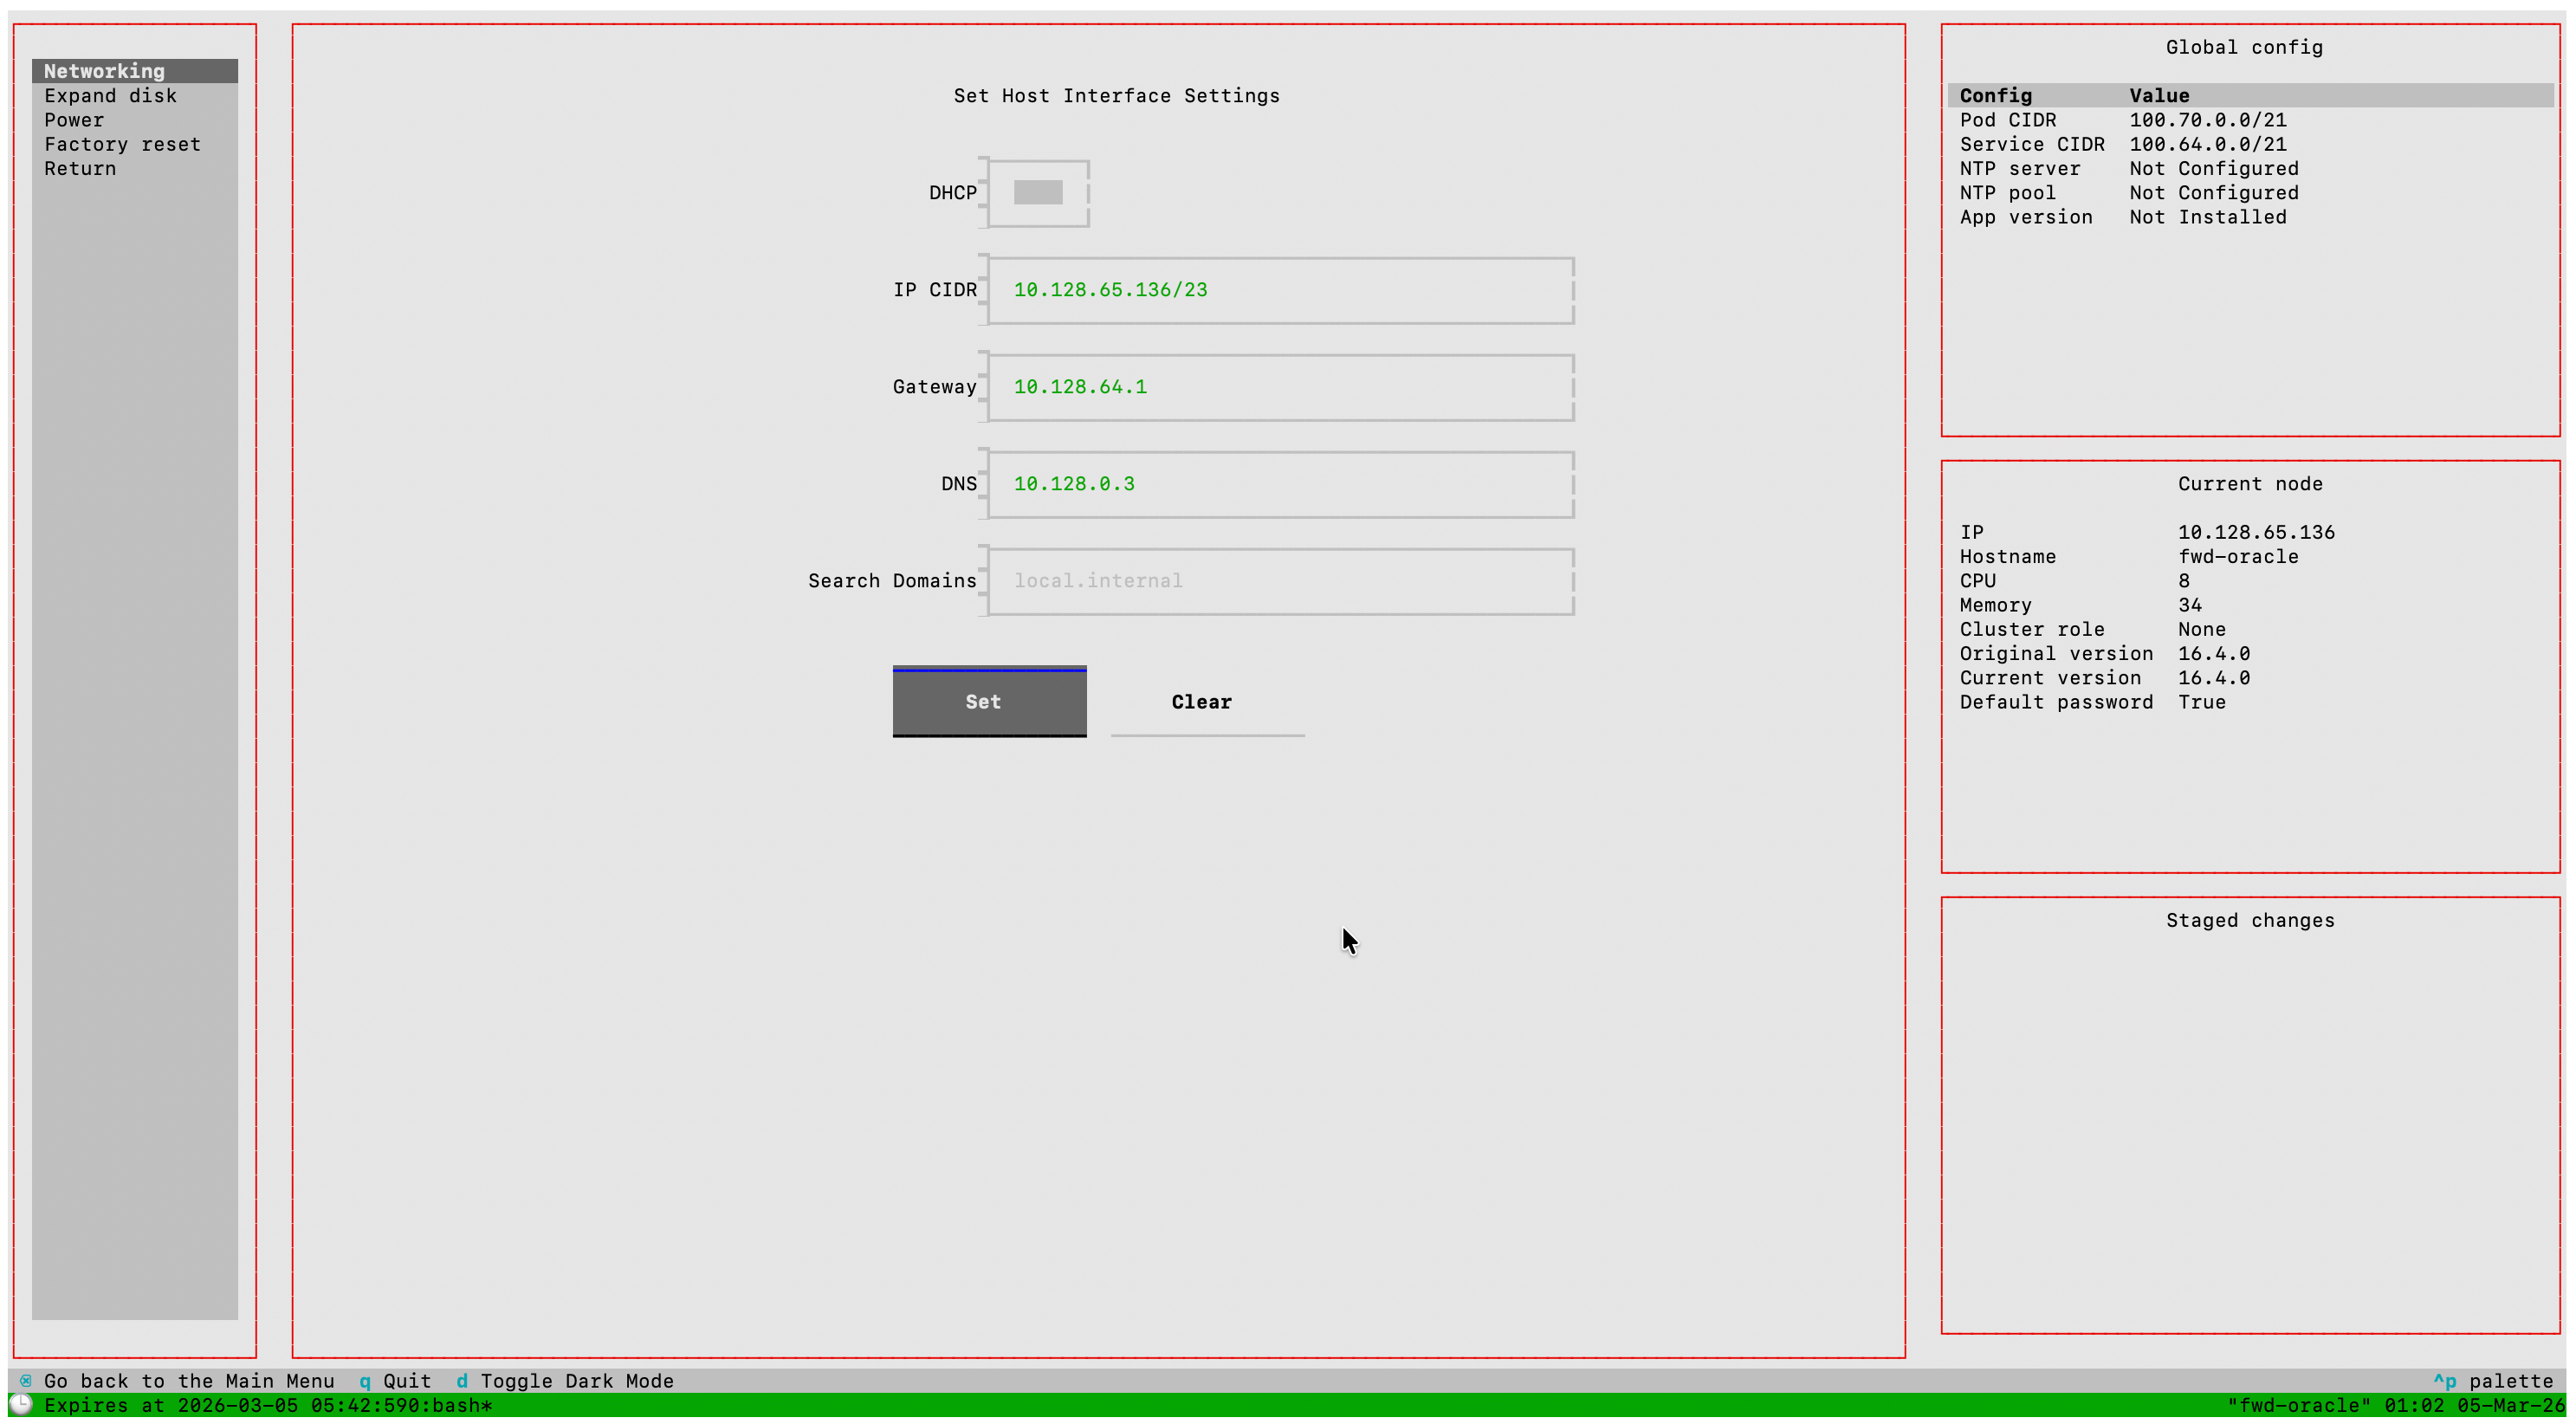This screenshot has width=2576, height=1424.
Task: Click the CPU row in Current node
Action: click(x=2075, y=581)
